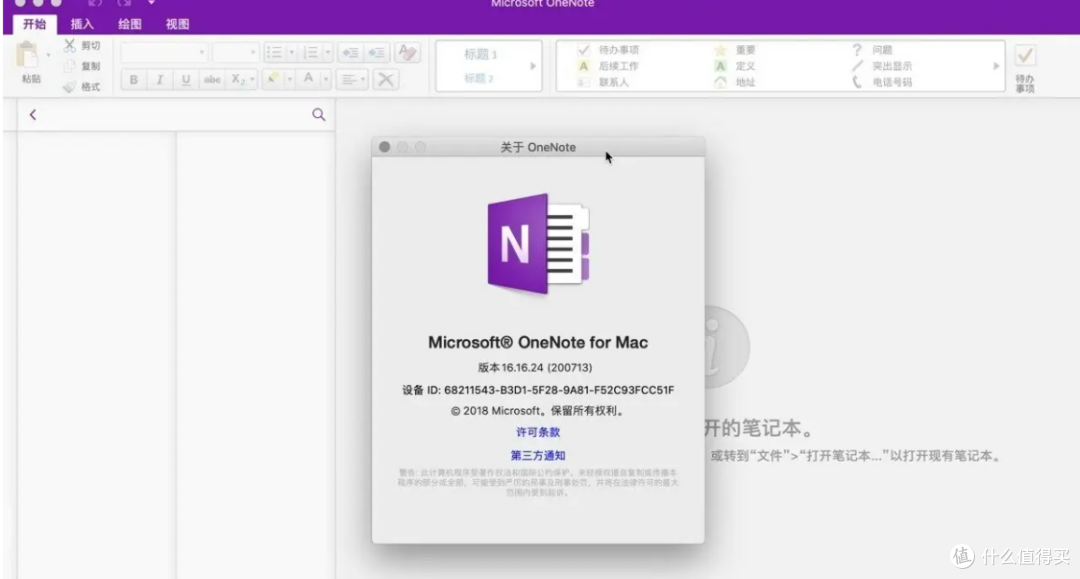Viewport: 1080px width, 579px height.
Task: Apply the text highlight color
Action: [273, 79]
